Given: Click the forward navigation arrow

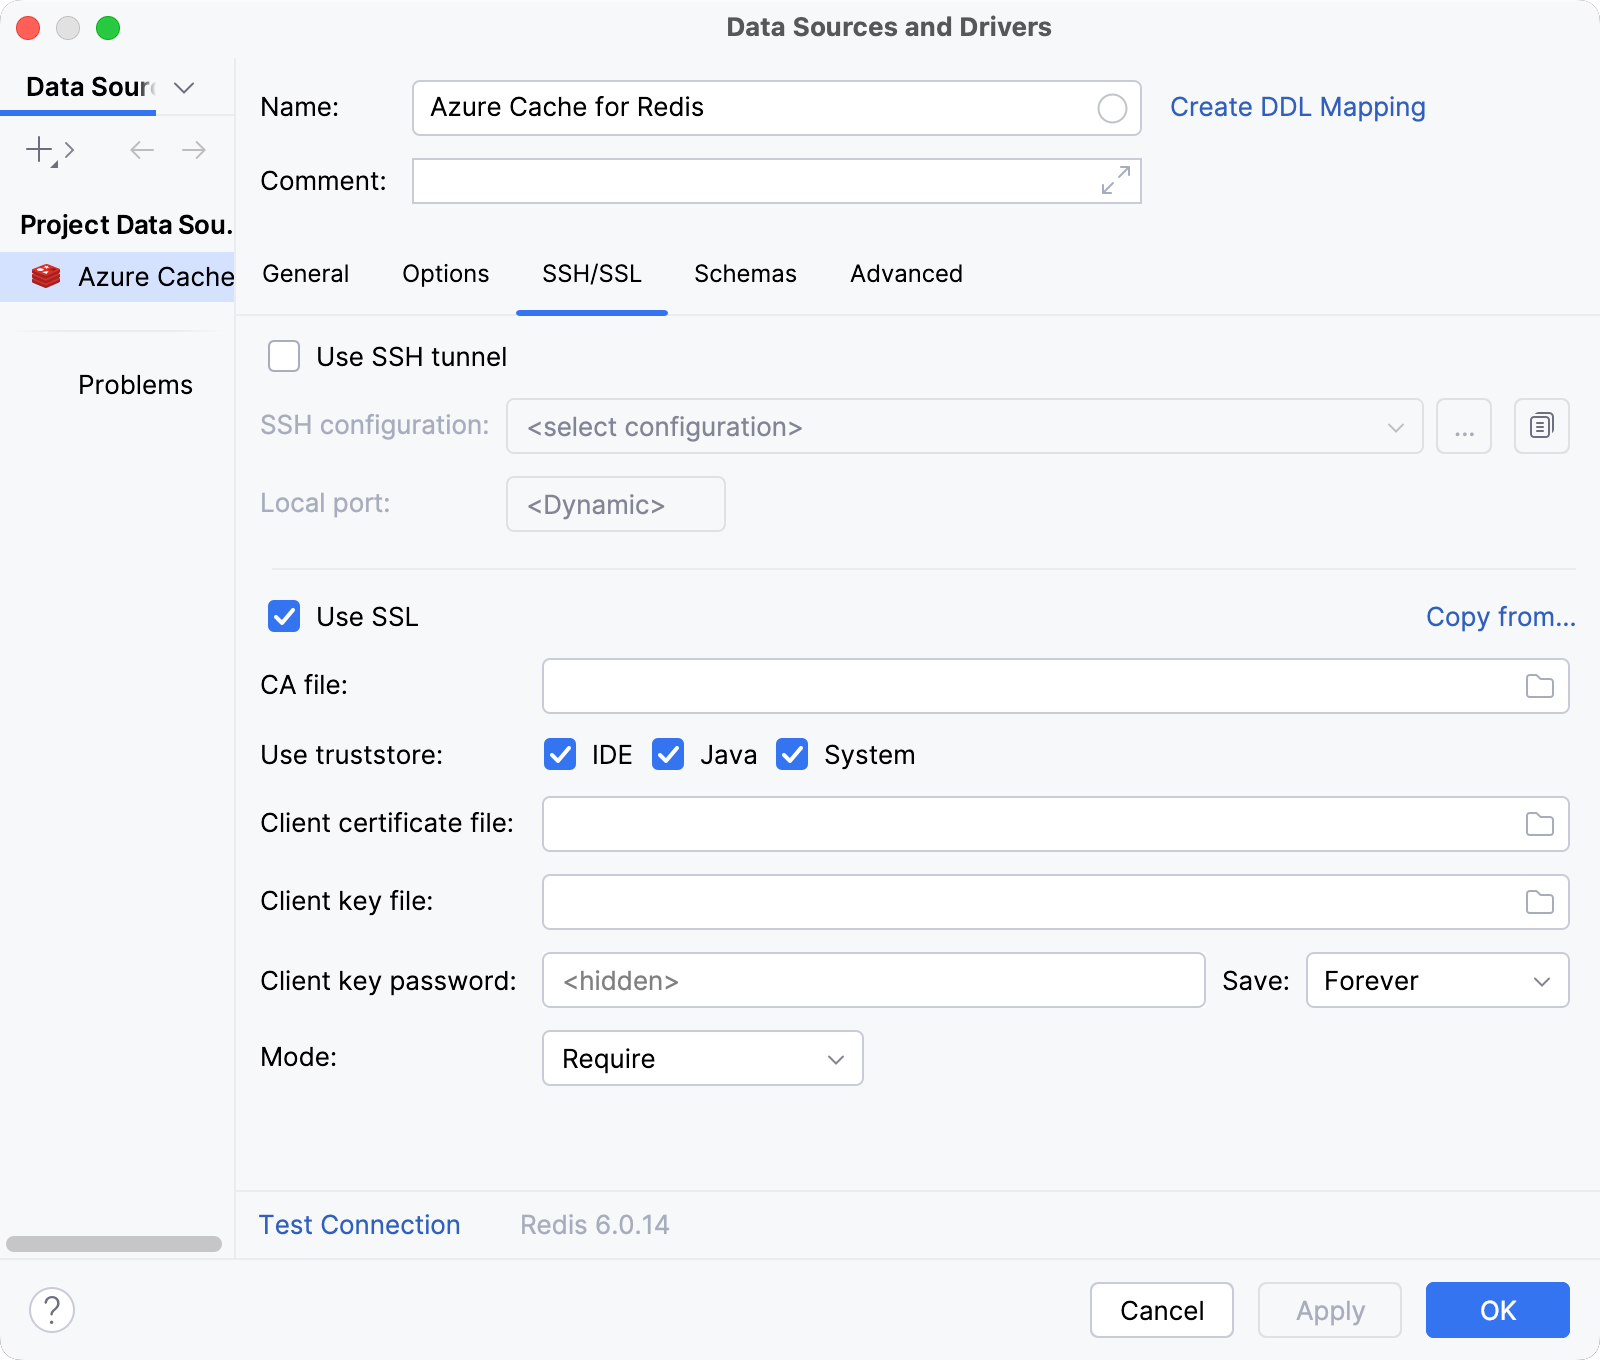Looking at the screenshot, I should [x=194, y=150].
